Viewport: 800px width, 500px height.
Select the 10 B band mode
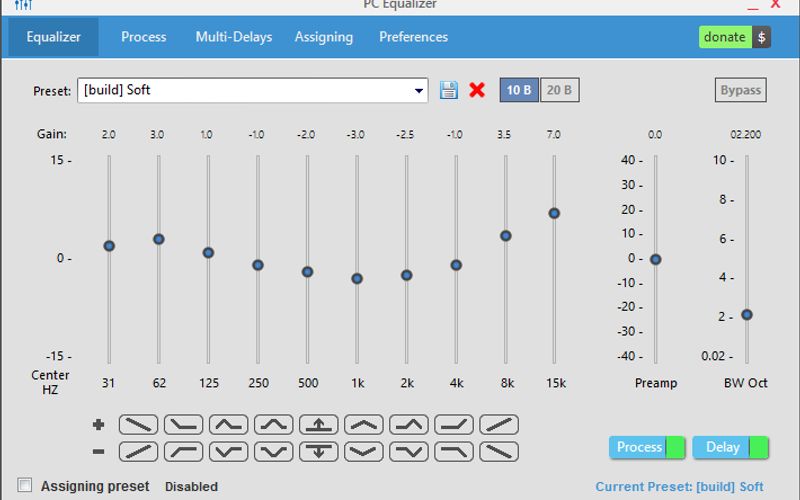(519, 90)
